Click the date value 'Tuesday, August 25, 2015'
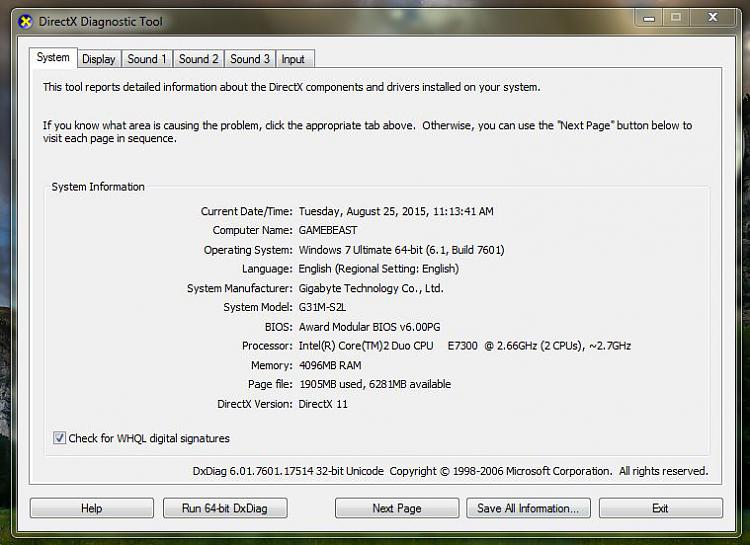 [x=363, y=211]
